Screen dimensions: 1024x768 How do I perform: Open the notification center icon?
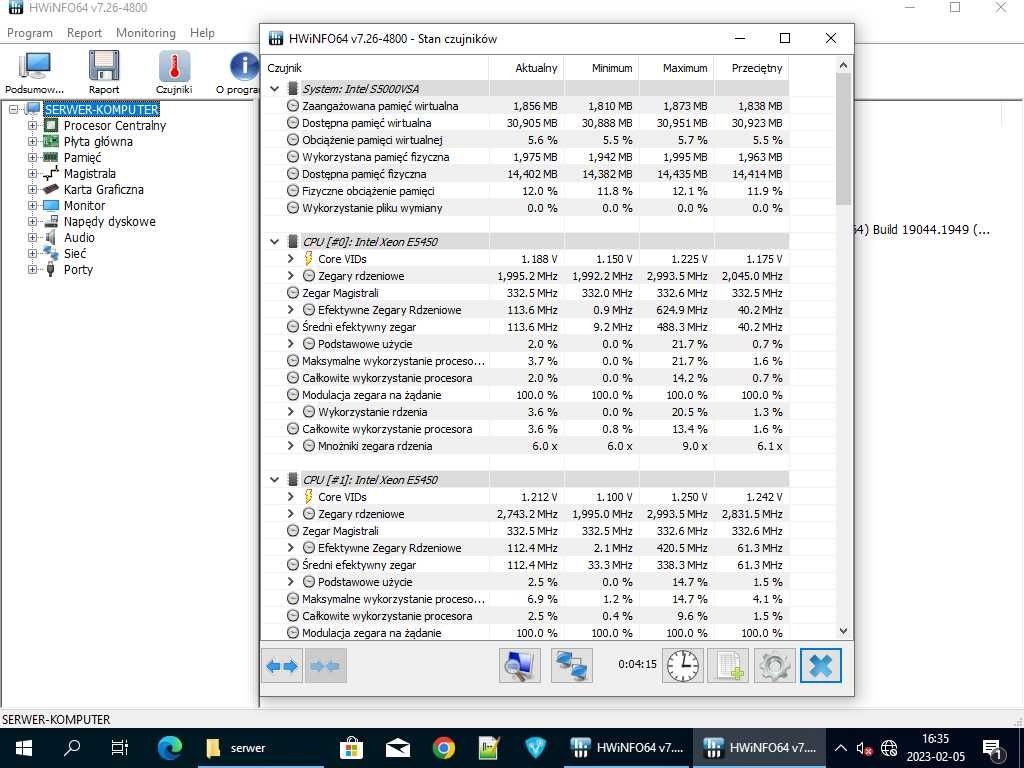coord(991,748)
